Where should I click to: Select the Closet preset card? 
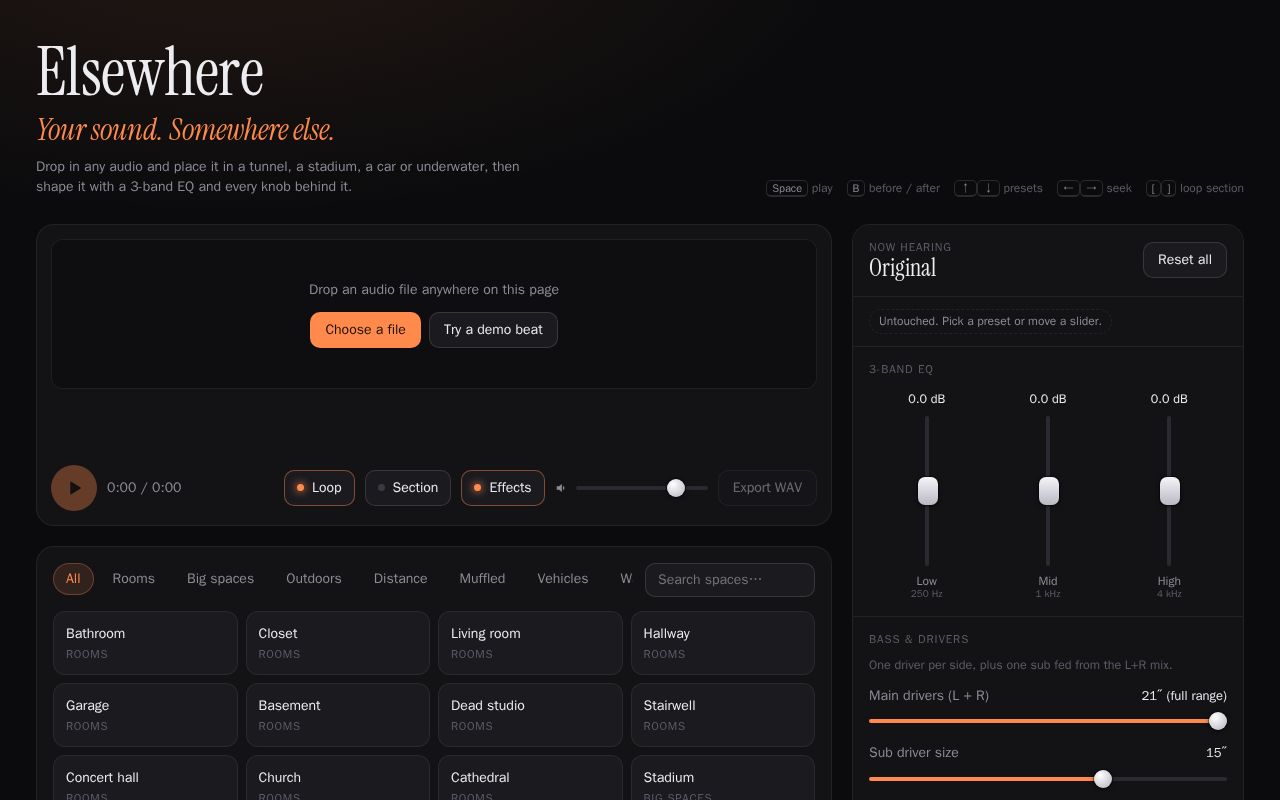(x=338, y=643)
